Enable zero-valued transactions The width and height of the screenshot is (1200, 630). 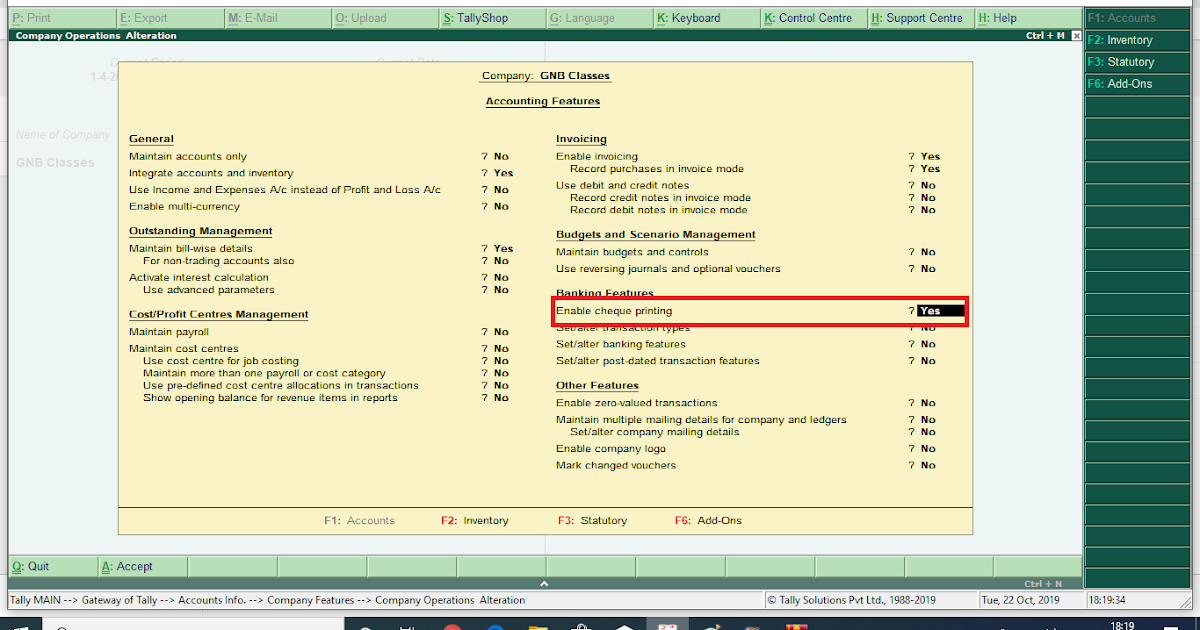click(926, 402)
